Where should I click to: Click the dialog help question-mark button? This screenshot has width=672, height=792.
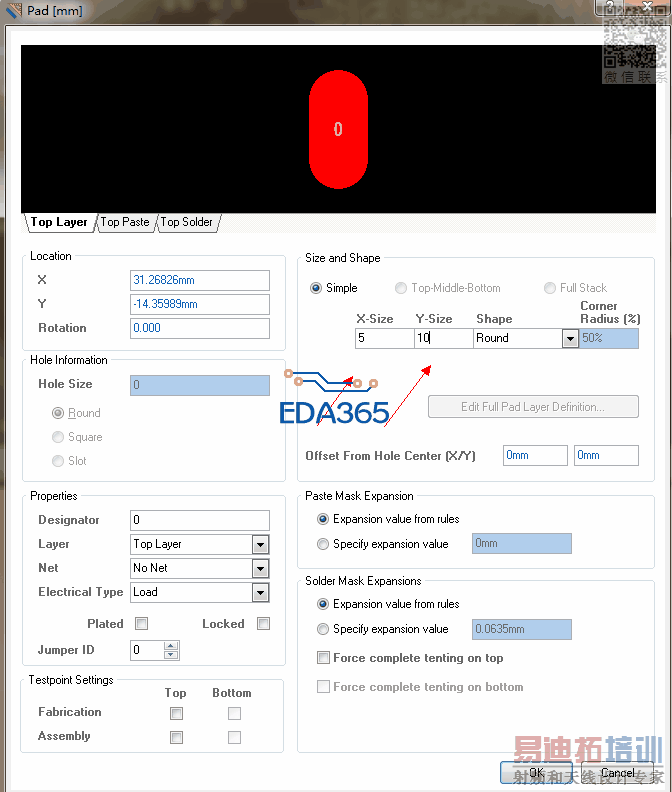pos(610,6)
